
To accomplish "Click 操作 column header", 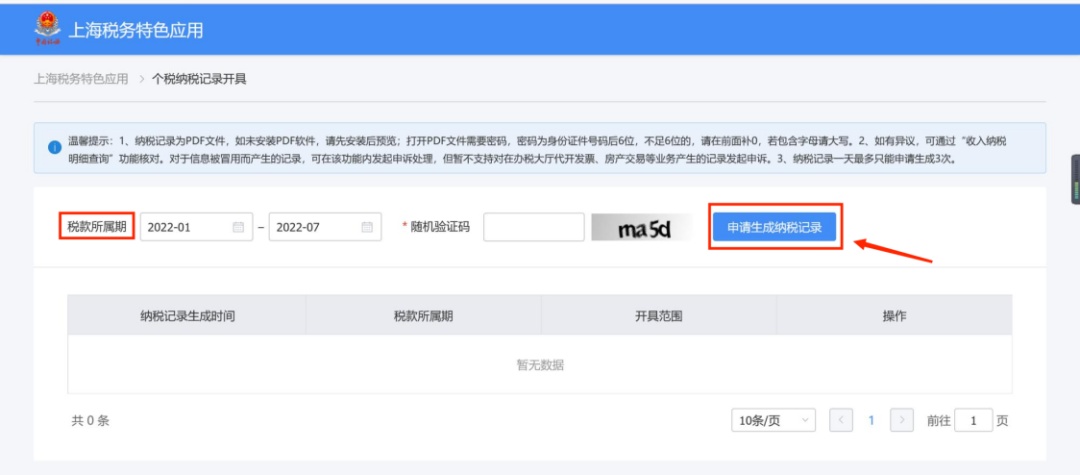I will coord(894,315).
